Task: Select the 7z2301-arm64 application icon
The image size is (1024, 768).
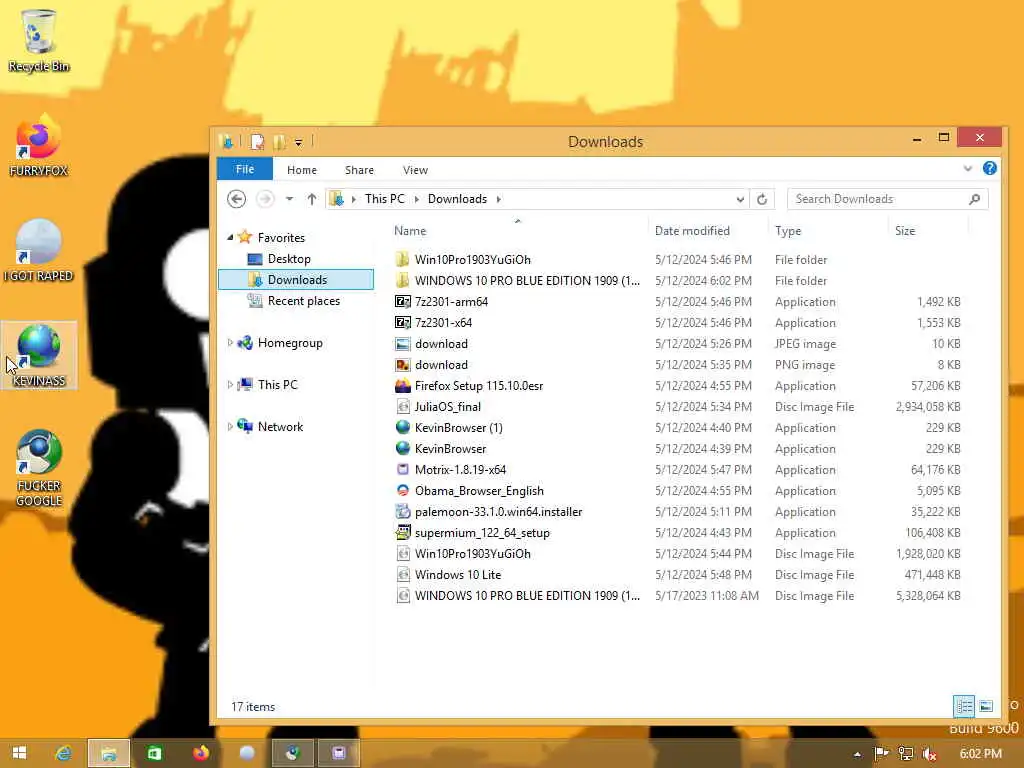Action: (403, 302)
